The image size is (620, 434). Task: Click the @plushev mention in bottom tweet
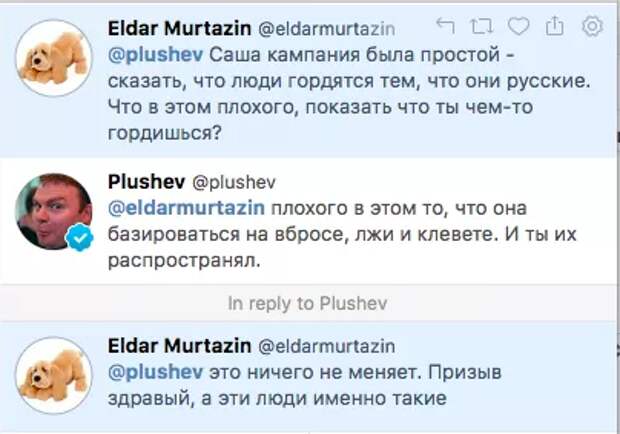point(146,372)
